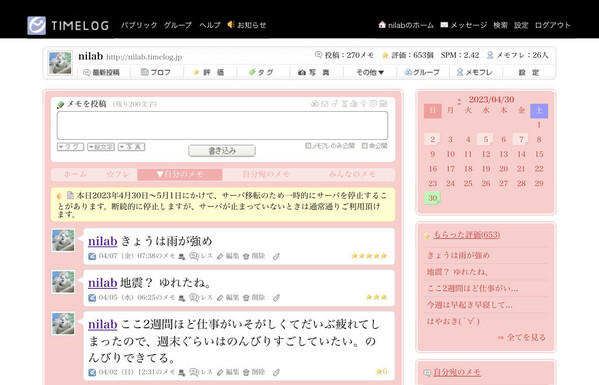Expand the タグ dropdown under the memo box

click(x=70, y=147)
